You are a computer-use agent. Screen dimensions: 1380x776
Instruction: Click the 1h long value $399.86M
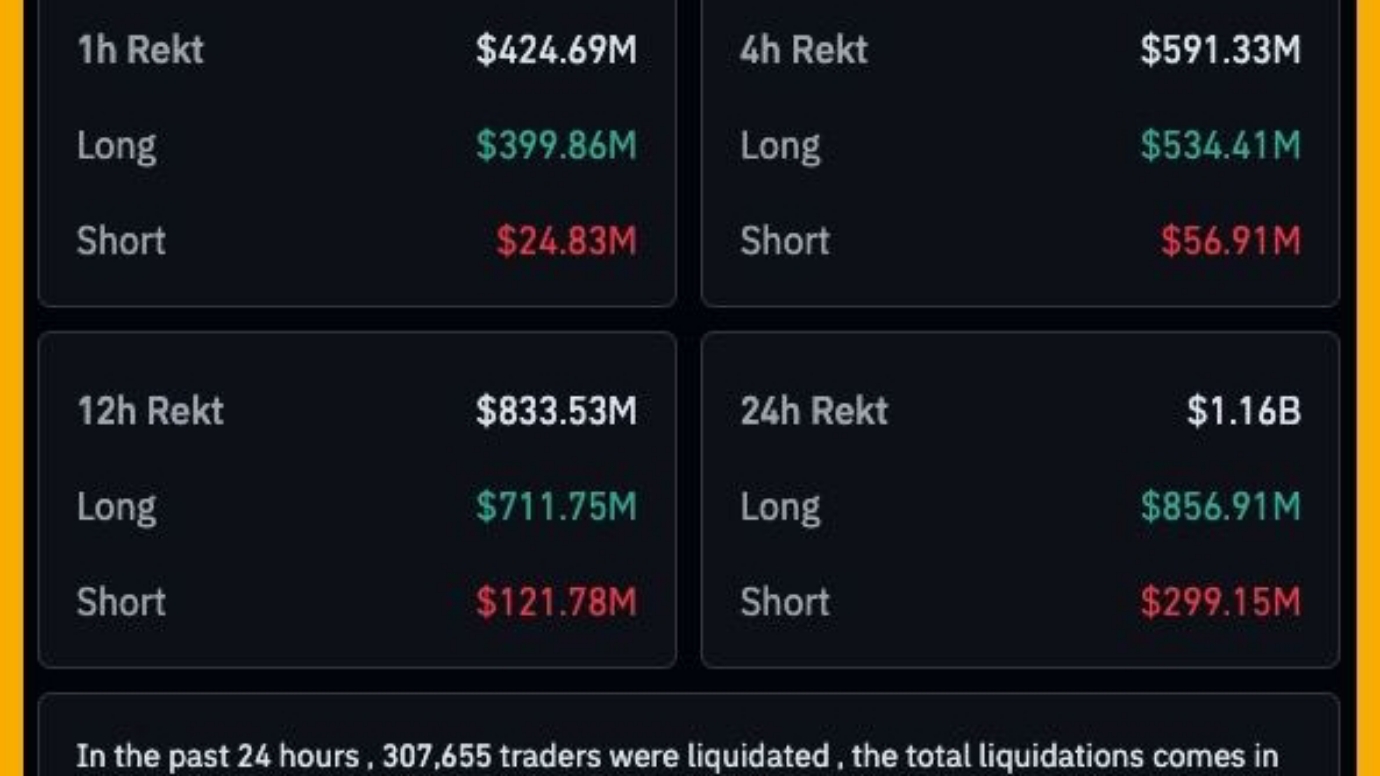[556, 146]
